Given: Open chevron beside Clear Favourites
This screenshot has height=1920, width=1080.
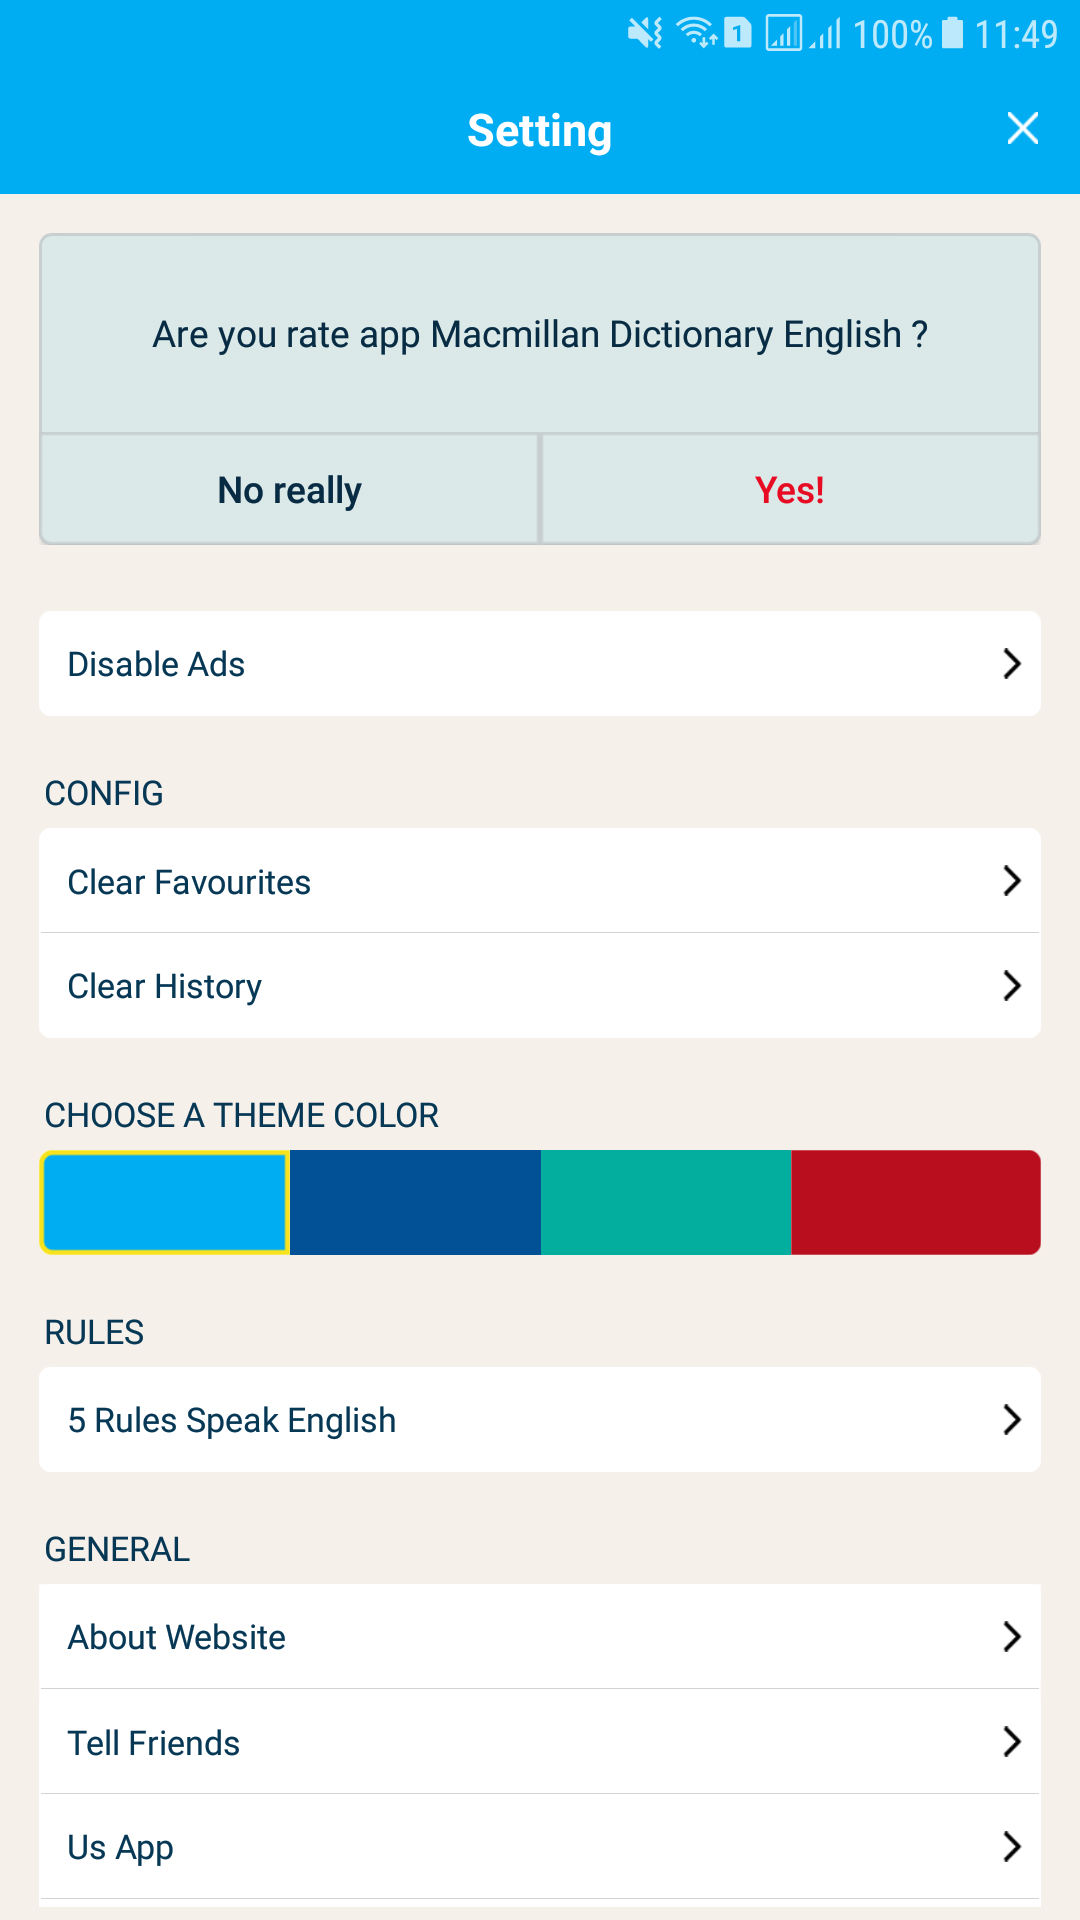Looking at the screenshot, I should 1012,881.
